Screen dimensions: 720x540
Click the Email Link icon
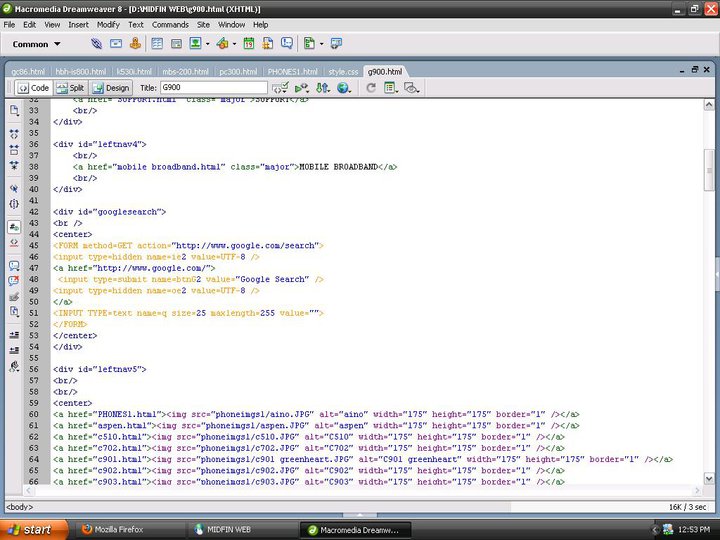click(x=116, y=44)
